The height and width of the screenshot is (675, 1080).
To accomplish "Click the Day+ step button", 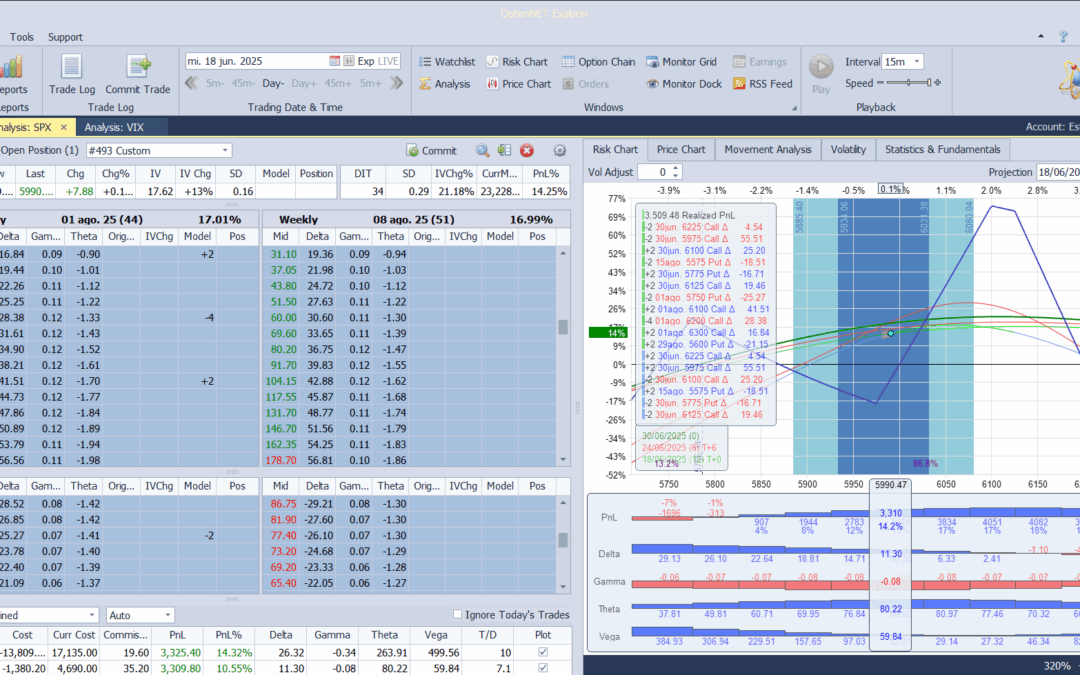I will click(304, 83).
